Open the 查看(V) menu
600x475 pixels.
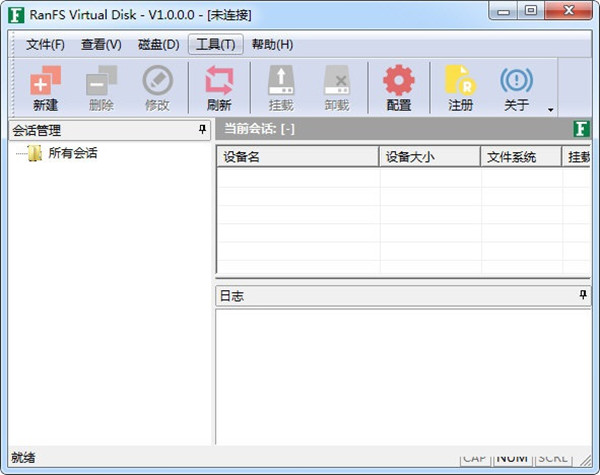[x=101, y=45]
